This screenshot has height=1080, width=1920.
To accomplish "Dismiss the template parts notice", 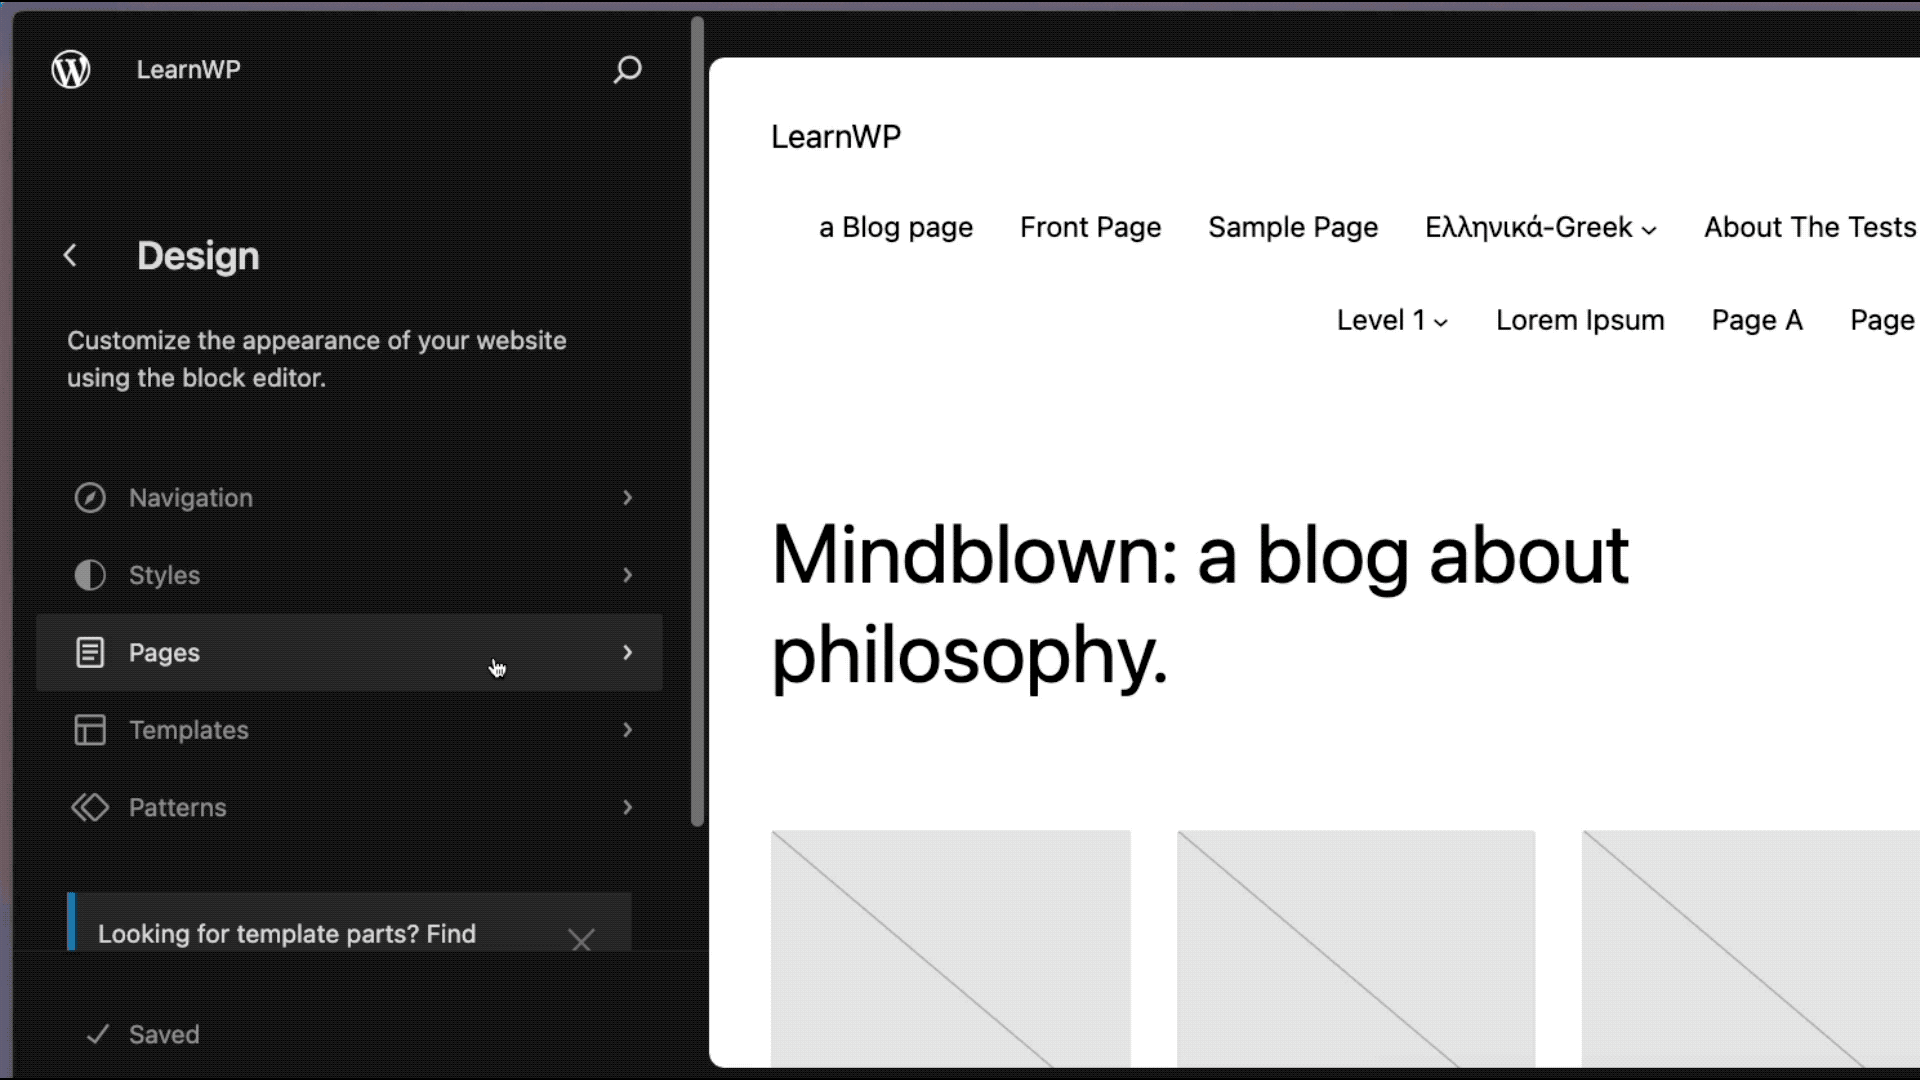I will point(581,940).
